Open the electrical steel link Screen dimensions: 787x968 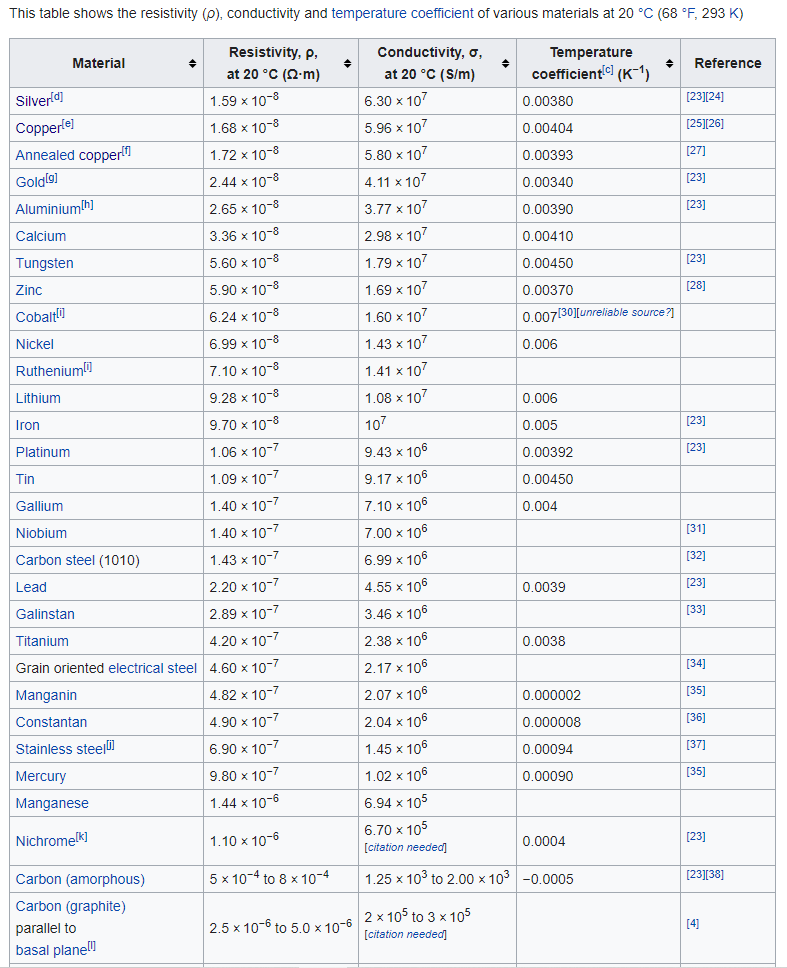pos(152,668)
